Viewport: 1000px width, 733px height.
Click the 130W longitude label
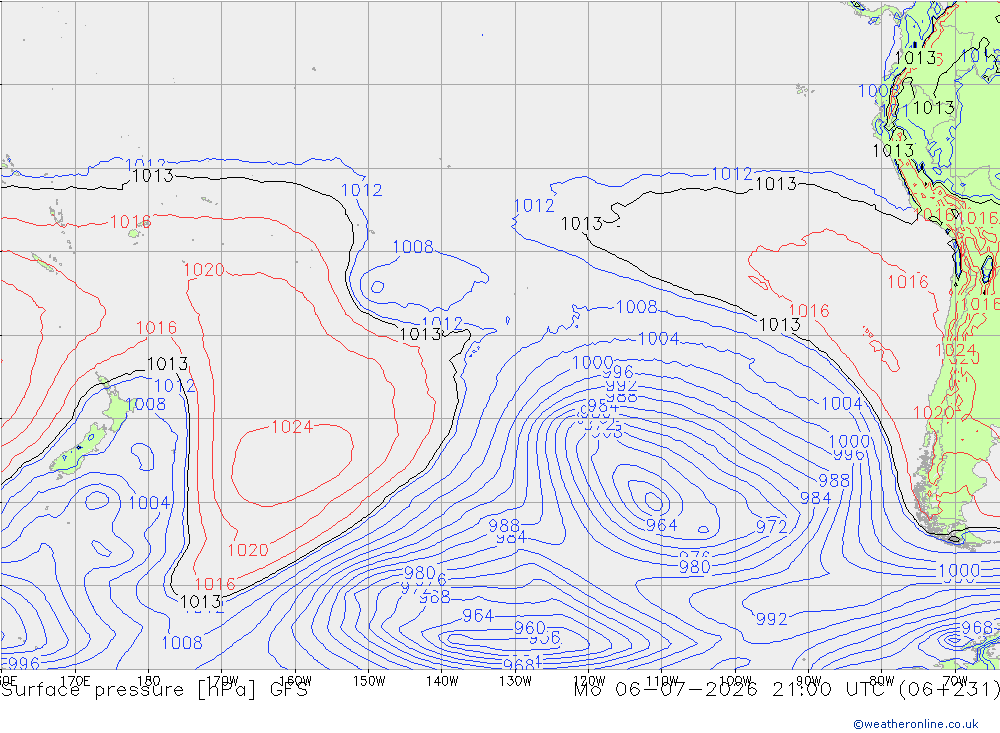coord(515,681)
